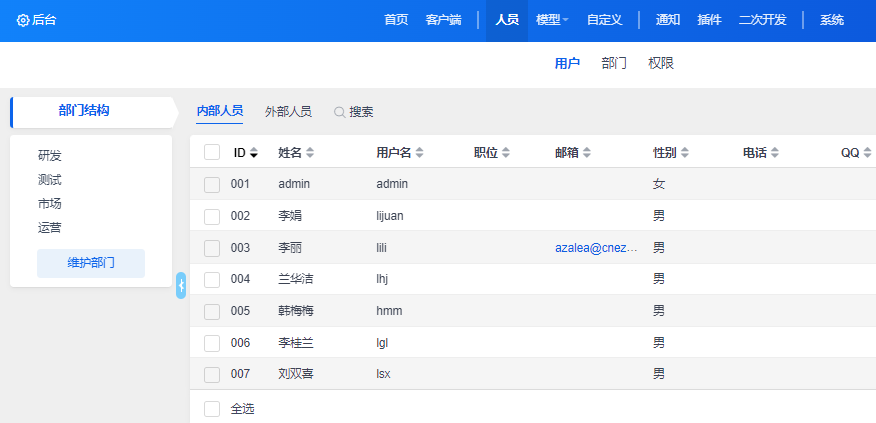
Task: Click the gear icon beside 后台
Action: [x=23, y=20]
